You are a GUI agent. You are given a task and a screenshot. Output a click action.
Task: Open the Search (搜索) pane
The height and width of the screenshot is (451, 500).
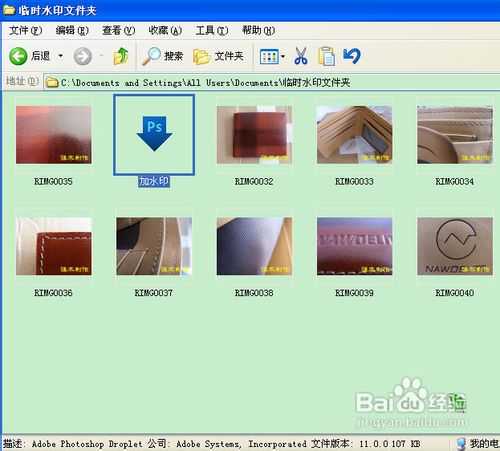tap(163, 56)
